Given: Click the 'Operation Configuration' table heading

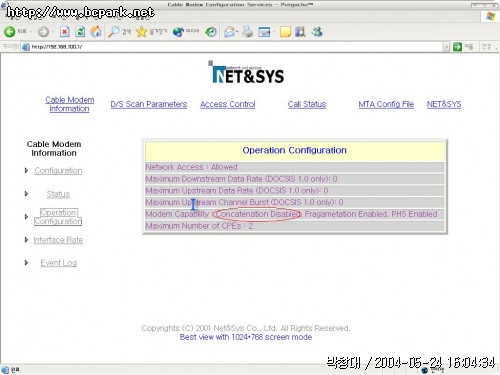Looking at the screenshot, I should (295, 150).
